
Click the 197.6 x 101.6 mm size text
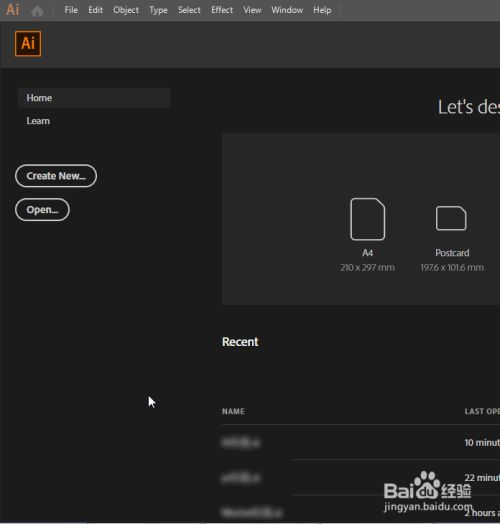pyautogui.click(x=452, y=268)
